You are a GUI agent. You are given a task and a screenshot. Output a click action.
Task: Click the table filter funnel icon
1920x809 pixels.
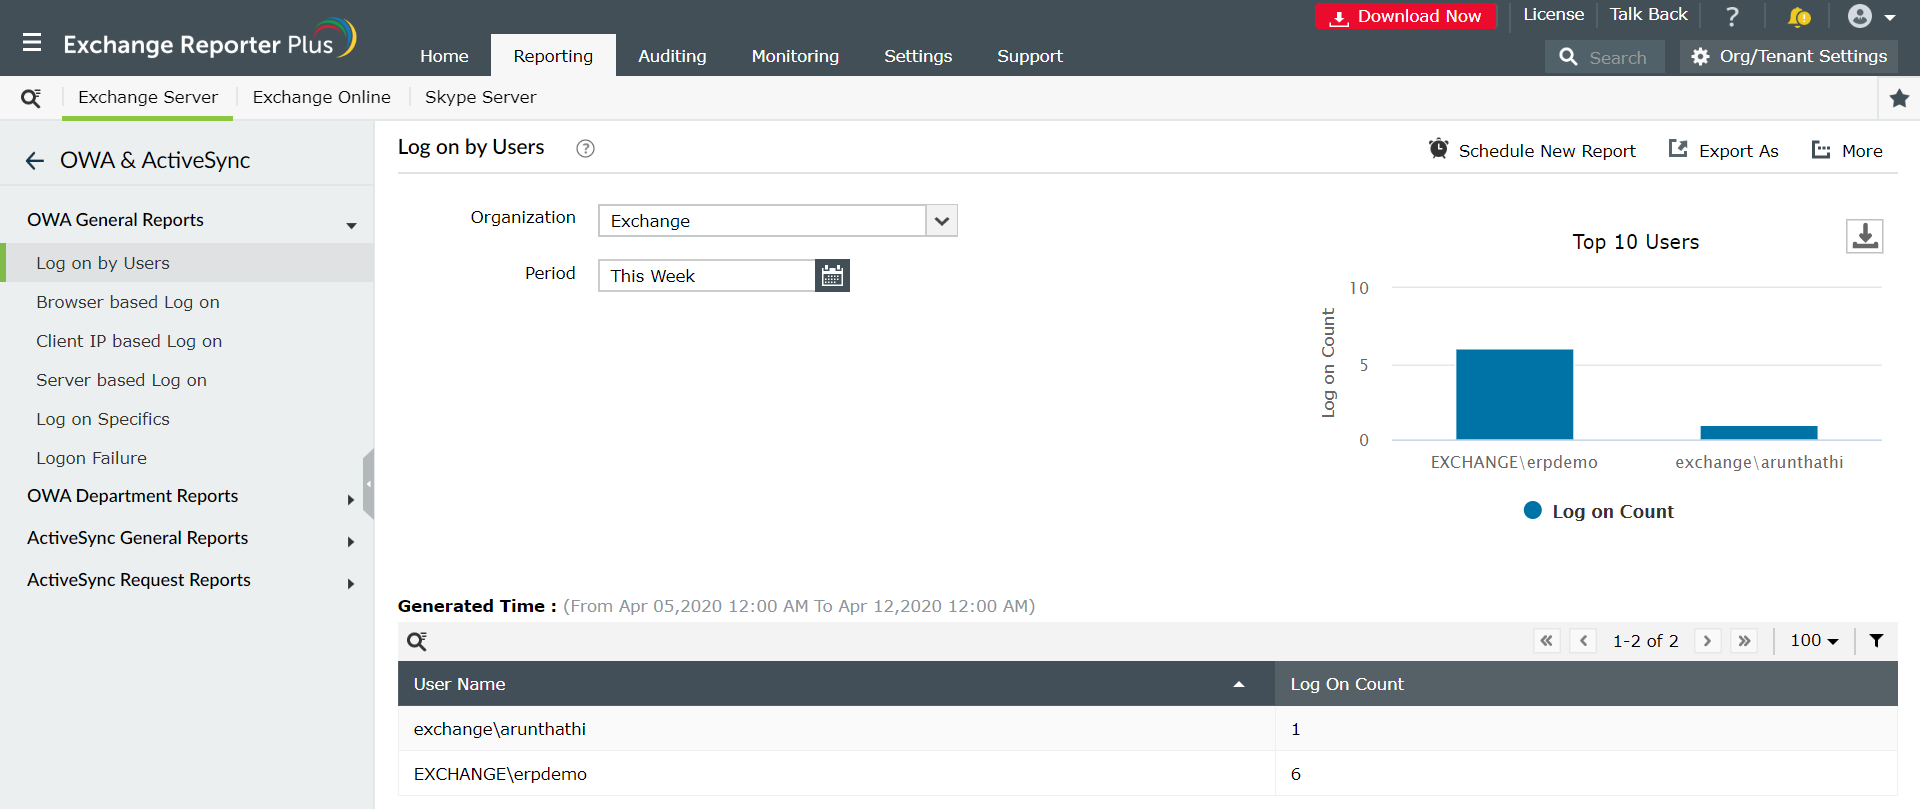tap(1877, 641)
